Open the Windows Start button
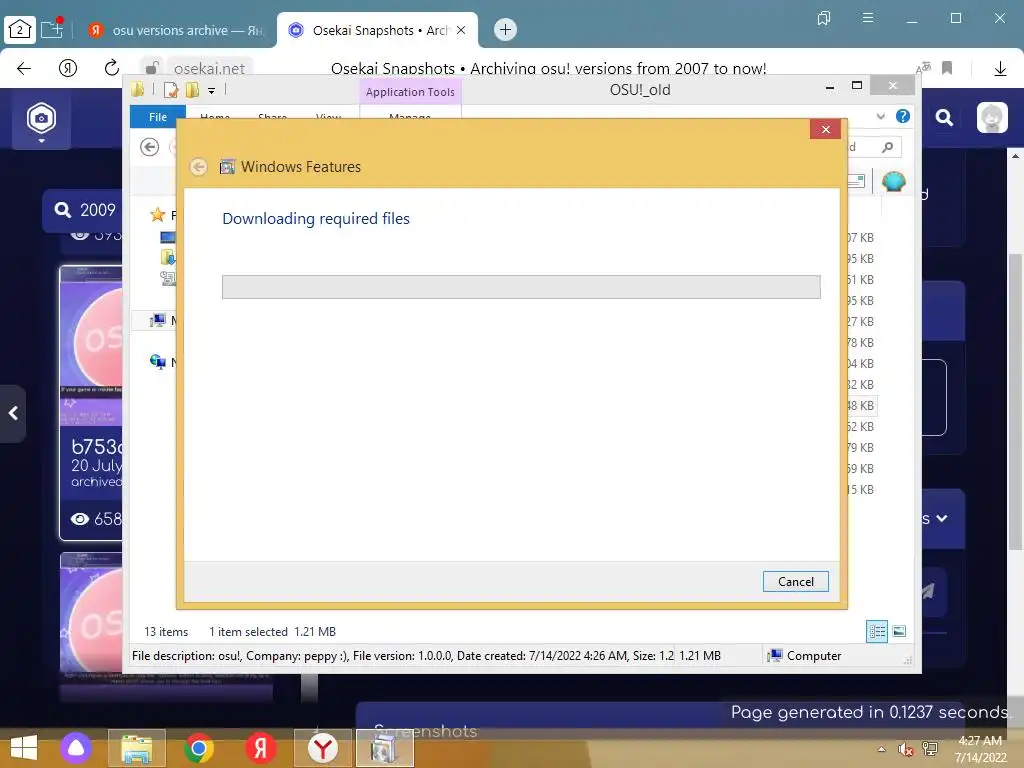This screenshot has height=768, width=1024. (24, 748)
